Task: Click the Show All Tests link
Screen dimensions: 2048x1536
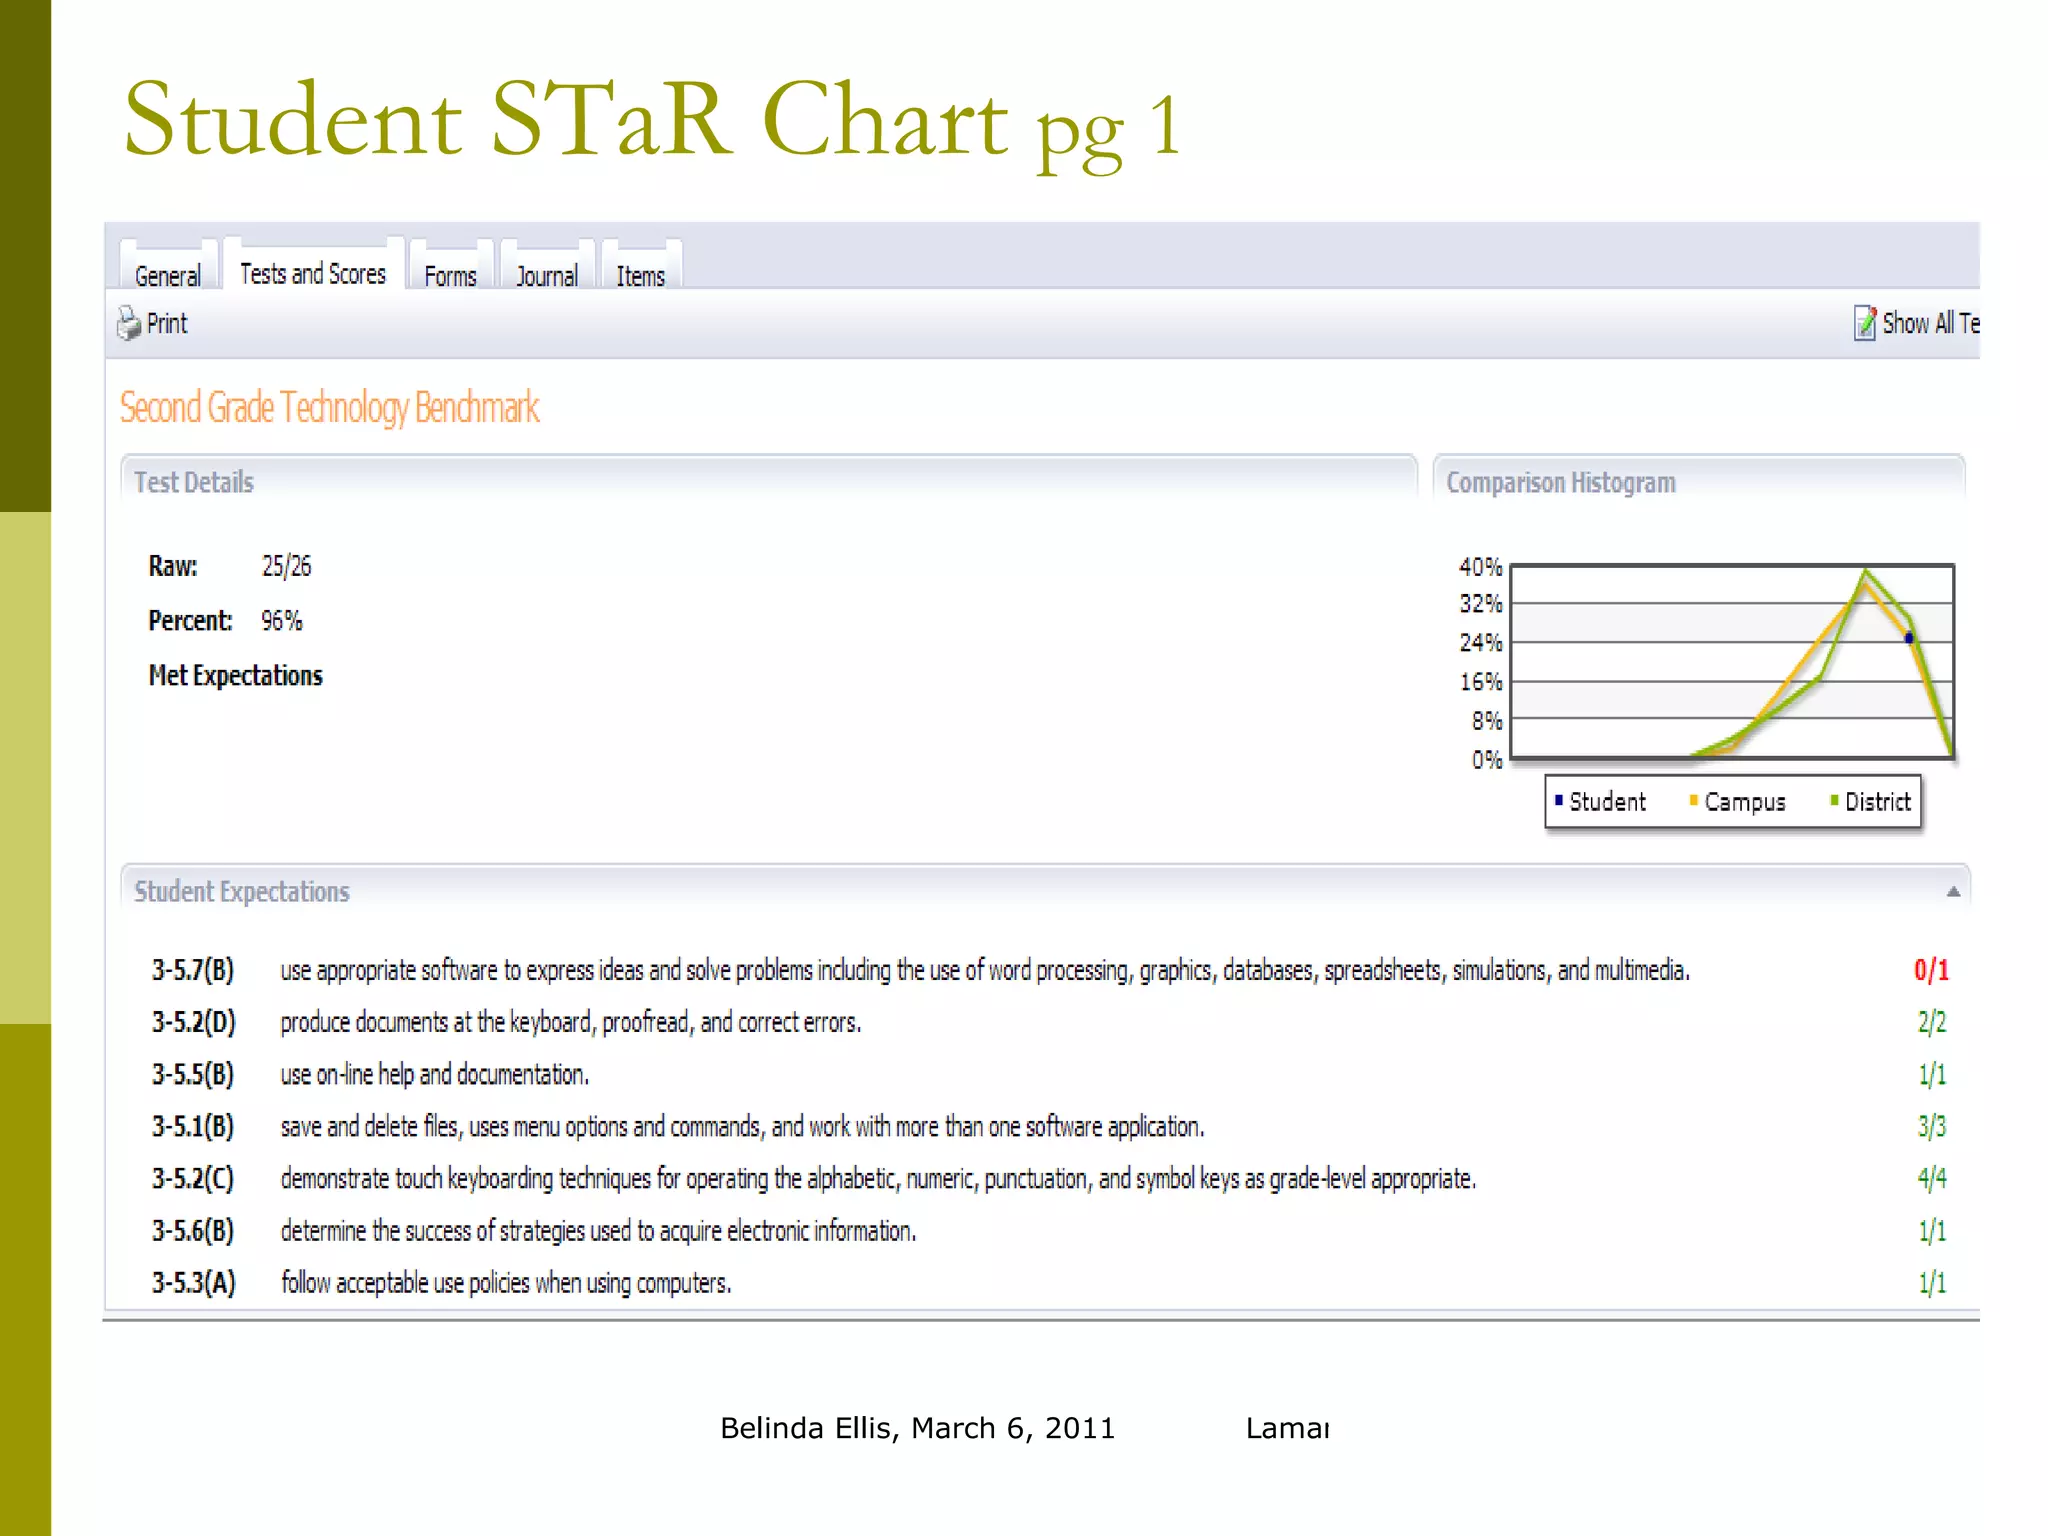Action: pyautogui.click(x=1930, y=323)
